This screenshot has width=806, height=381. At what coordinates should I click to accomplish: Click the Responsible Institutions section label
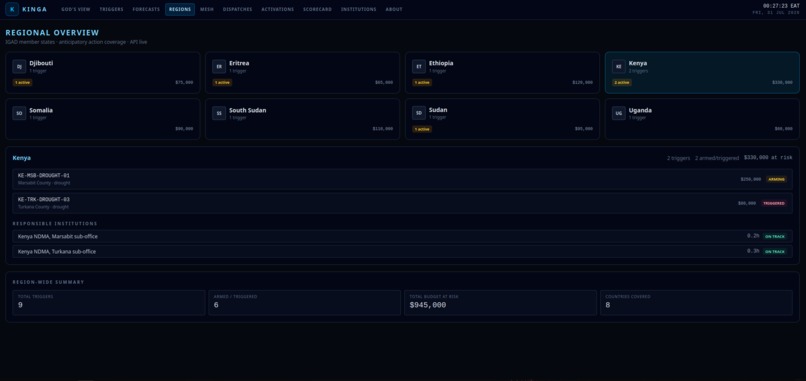55,224
